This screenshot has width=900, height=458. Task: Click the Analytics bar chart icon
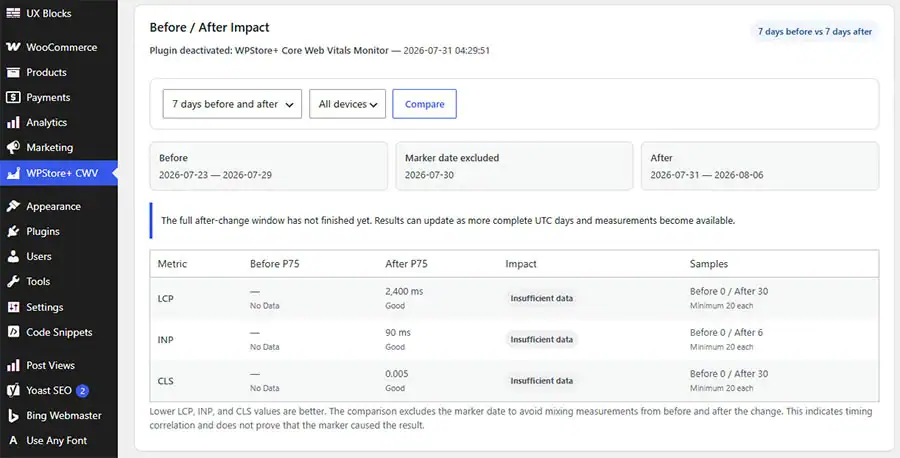[x=13, y=122]
